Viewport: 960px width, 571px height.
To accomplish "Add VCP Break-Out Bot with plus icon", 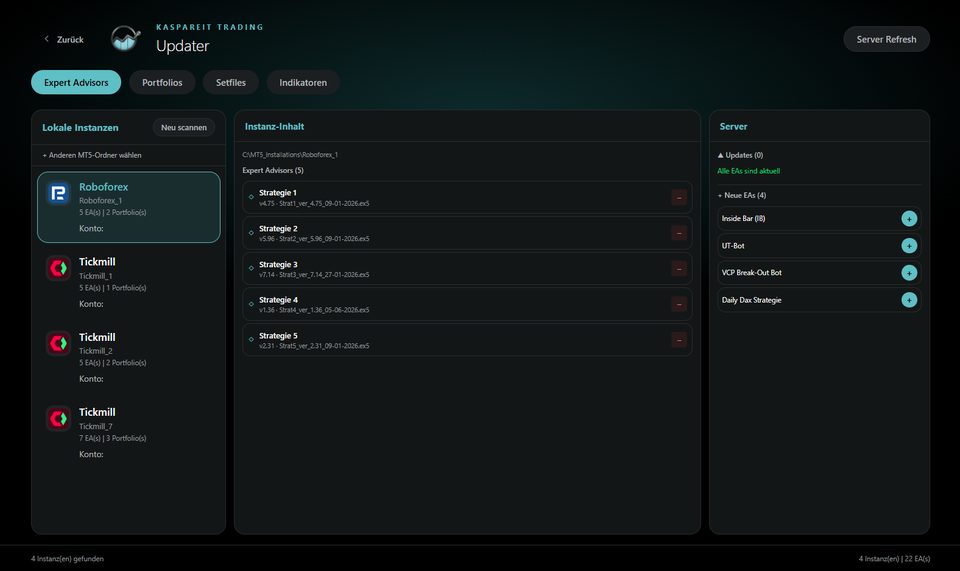I will point(909,273).
